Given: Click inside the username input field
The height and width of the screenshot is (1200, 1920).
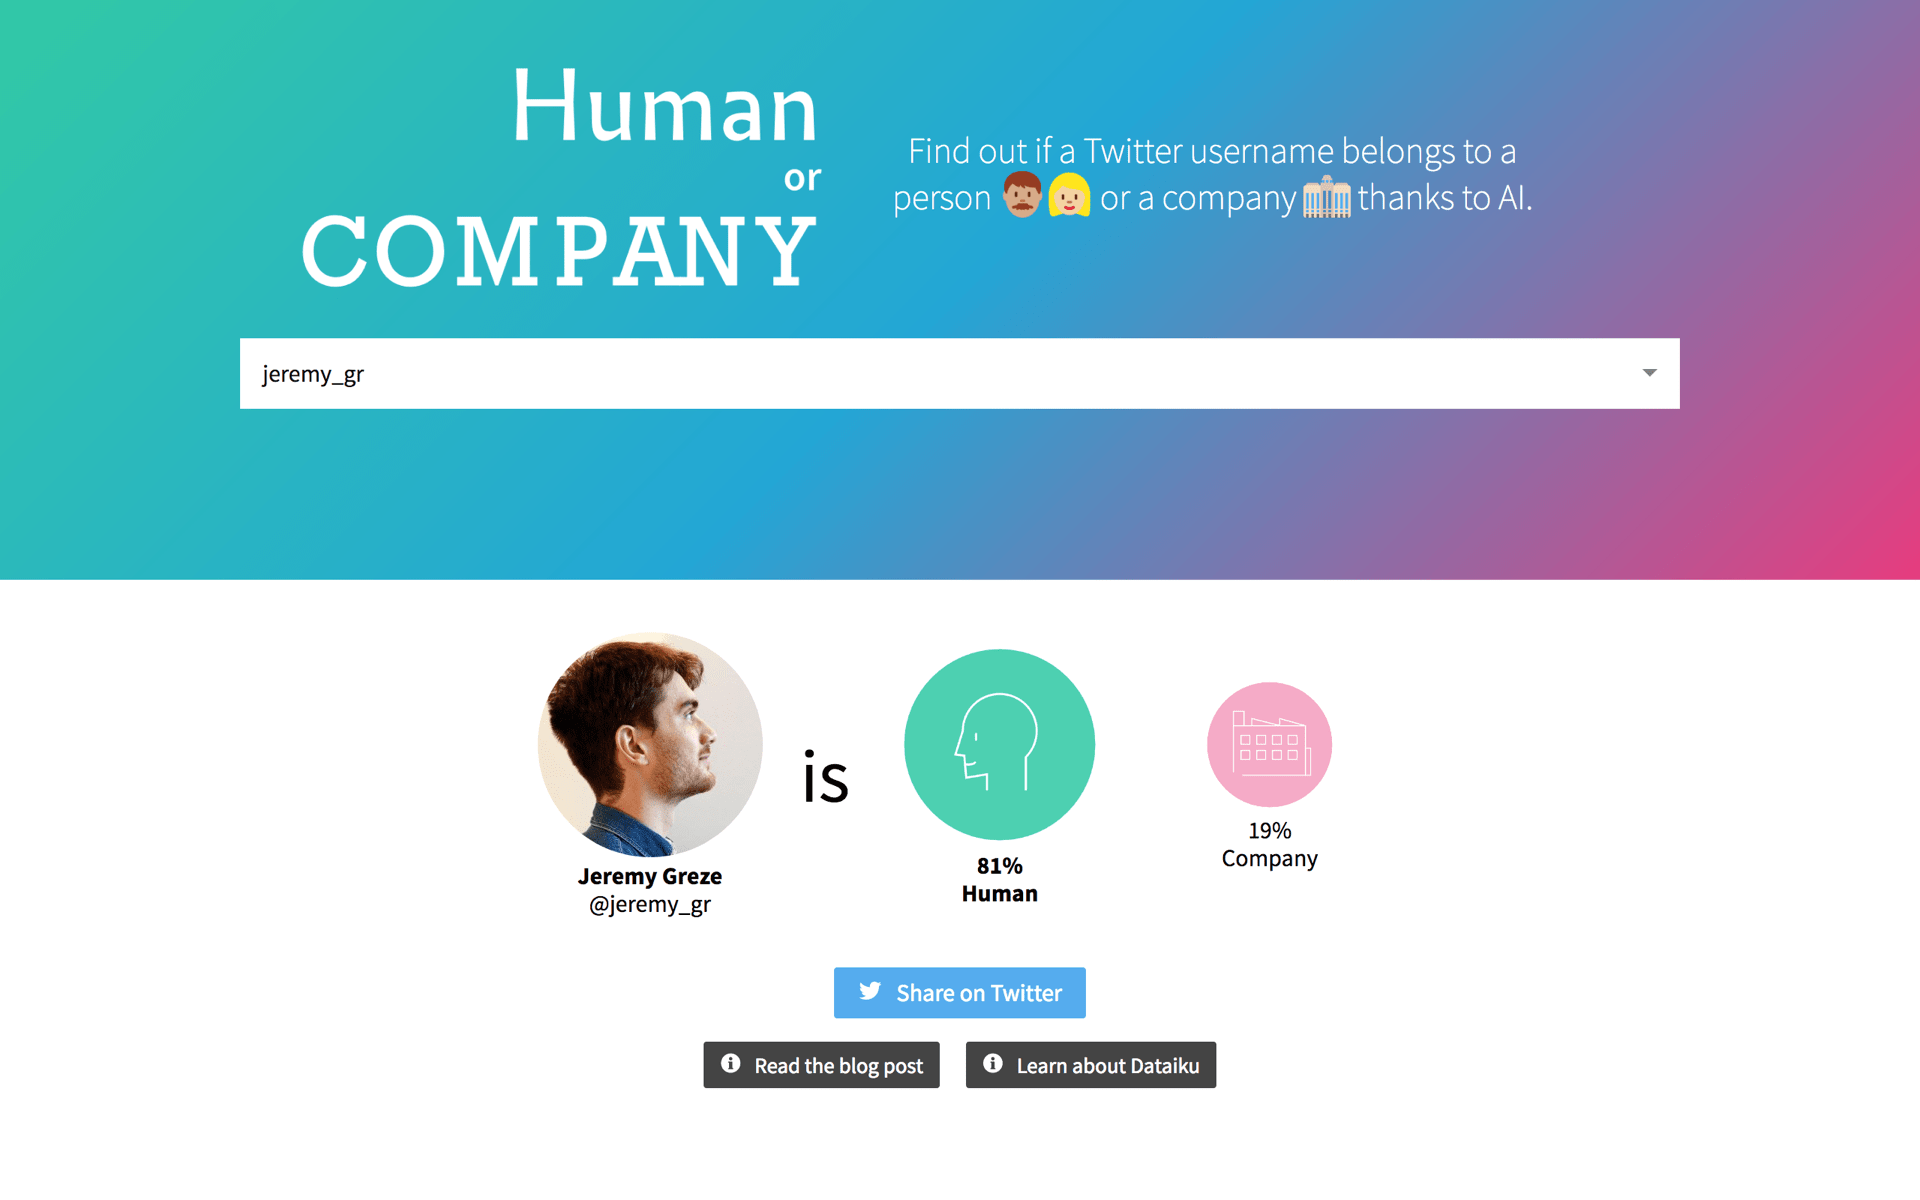Looking at the screenshot, I should pos(700,373).
